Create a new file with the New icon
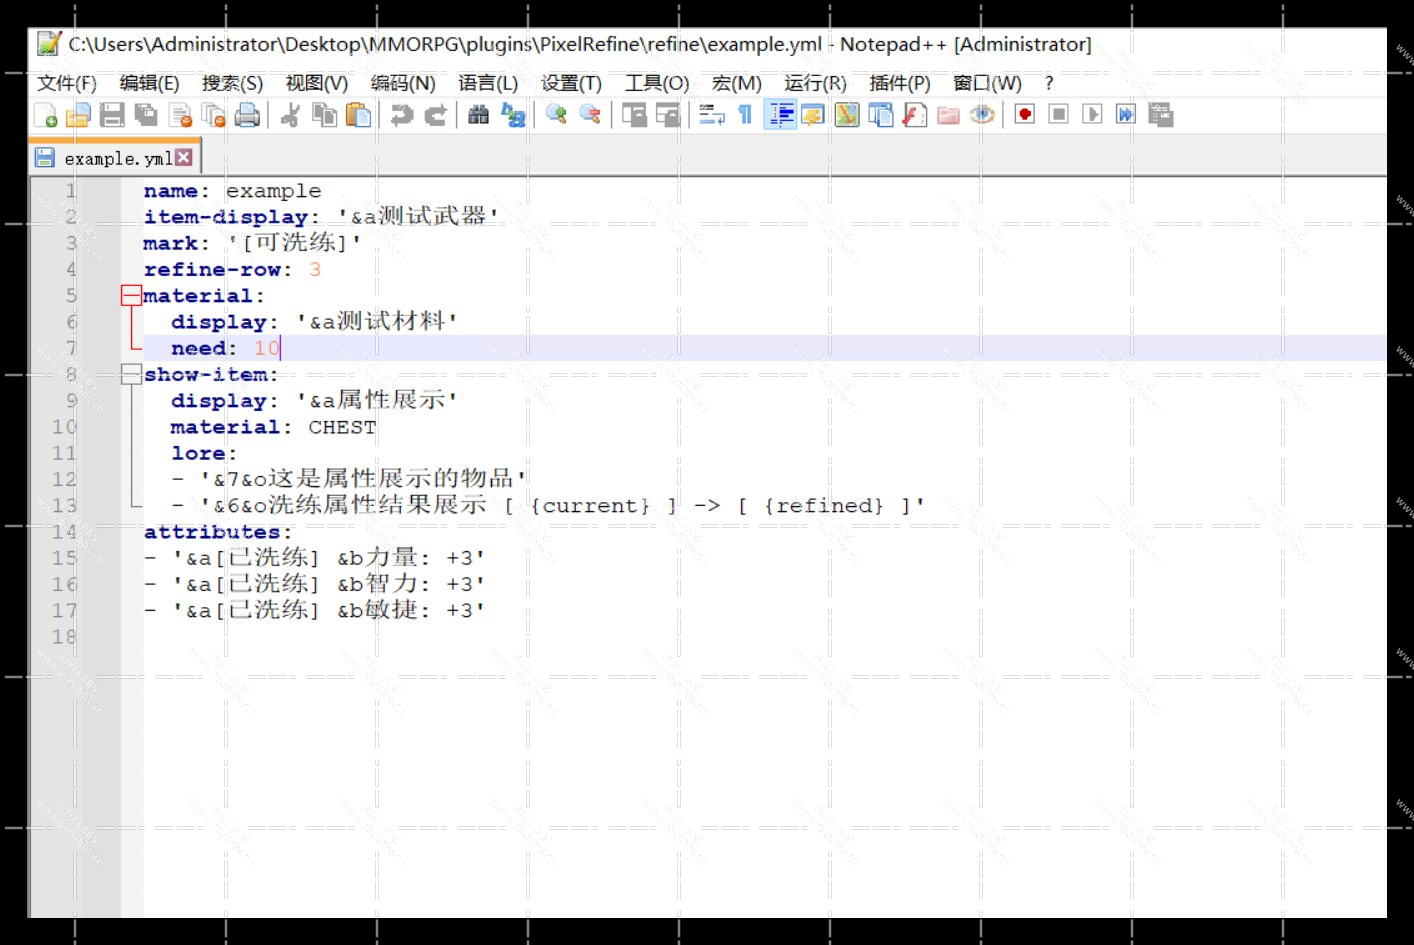The height and width of the screenshot is (945, 1414). (x=45, y=116)
